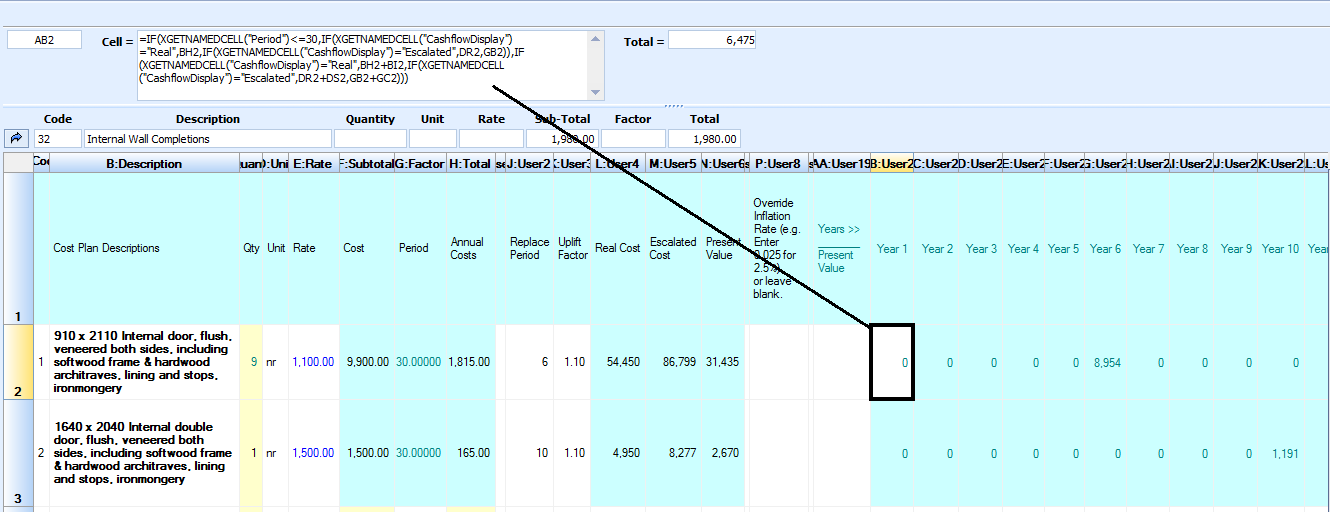
Task: Select the P:User8 column header
Action: click(777, 163)
